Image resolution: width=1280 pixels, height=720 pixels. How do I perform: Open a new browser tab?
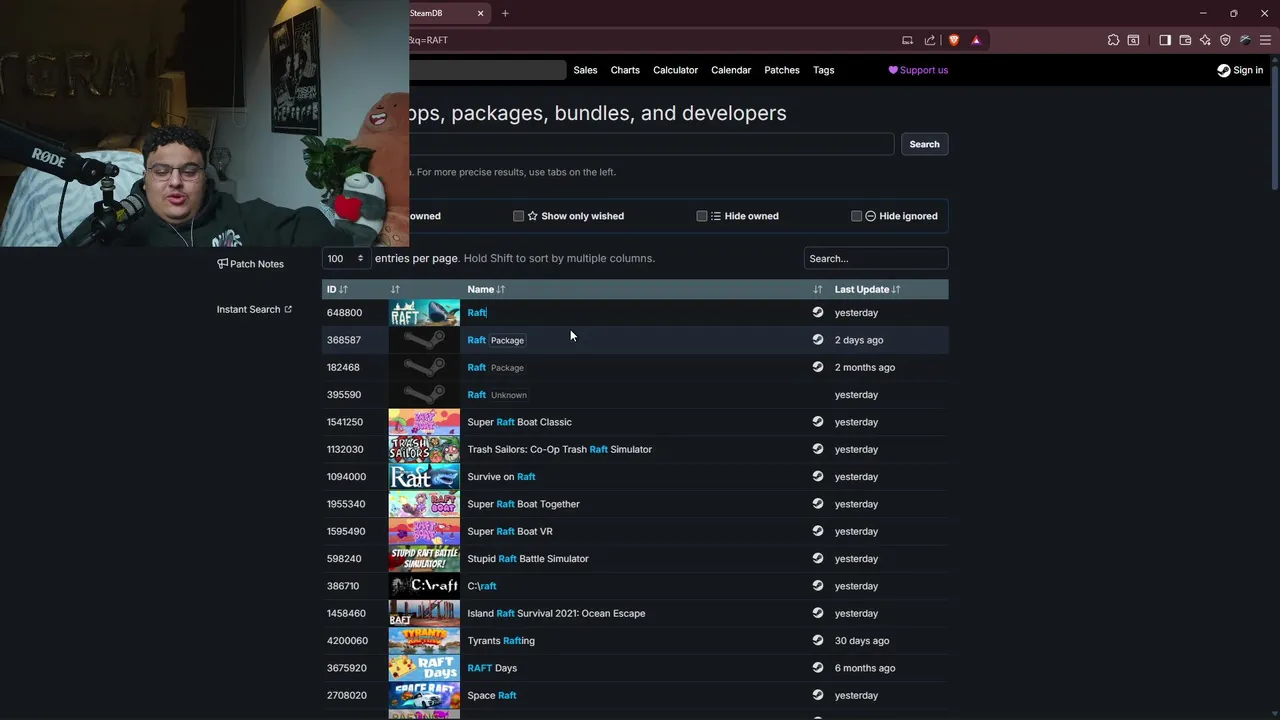click(x=505, y=13)
